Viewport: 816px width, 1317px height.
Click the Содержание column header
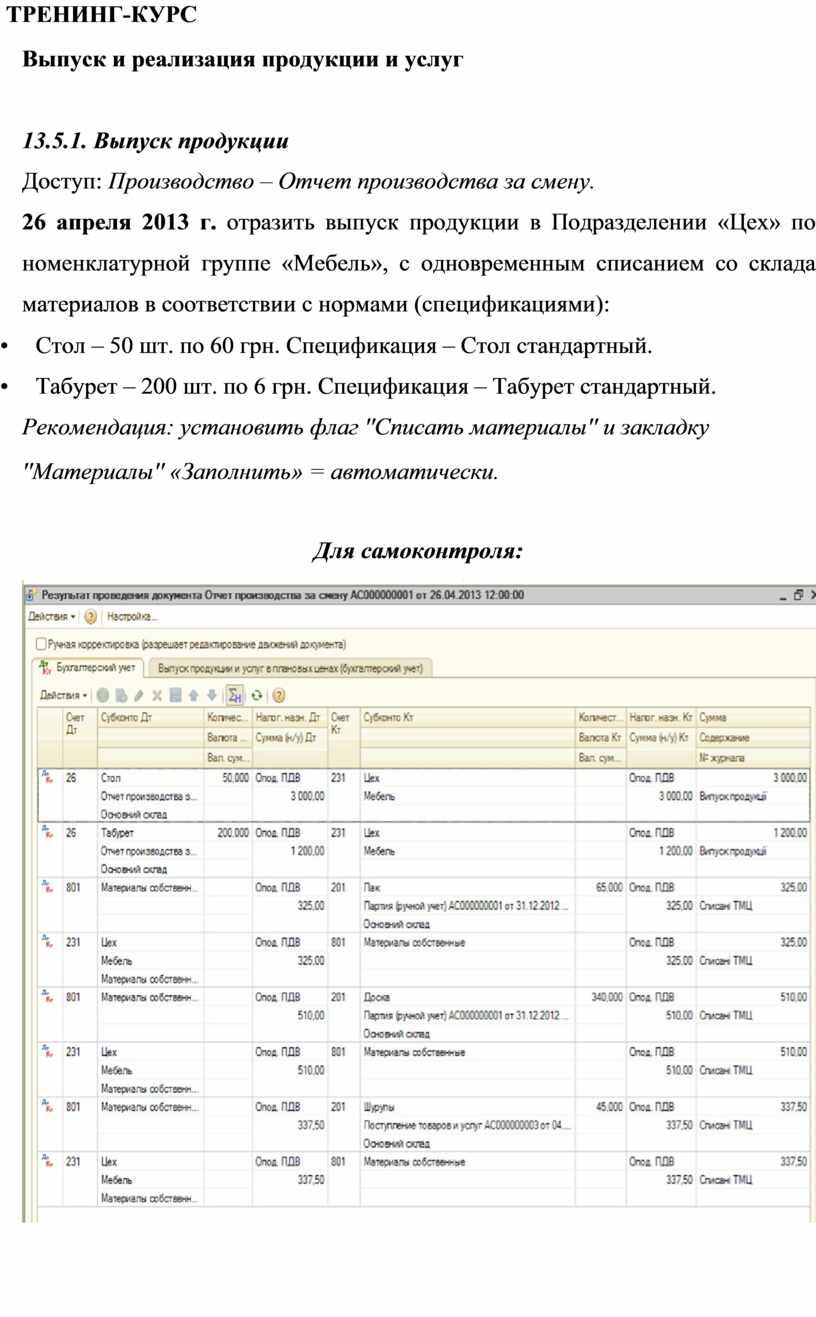[x=753, y=738]
